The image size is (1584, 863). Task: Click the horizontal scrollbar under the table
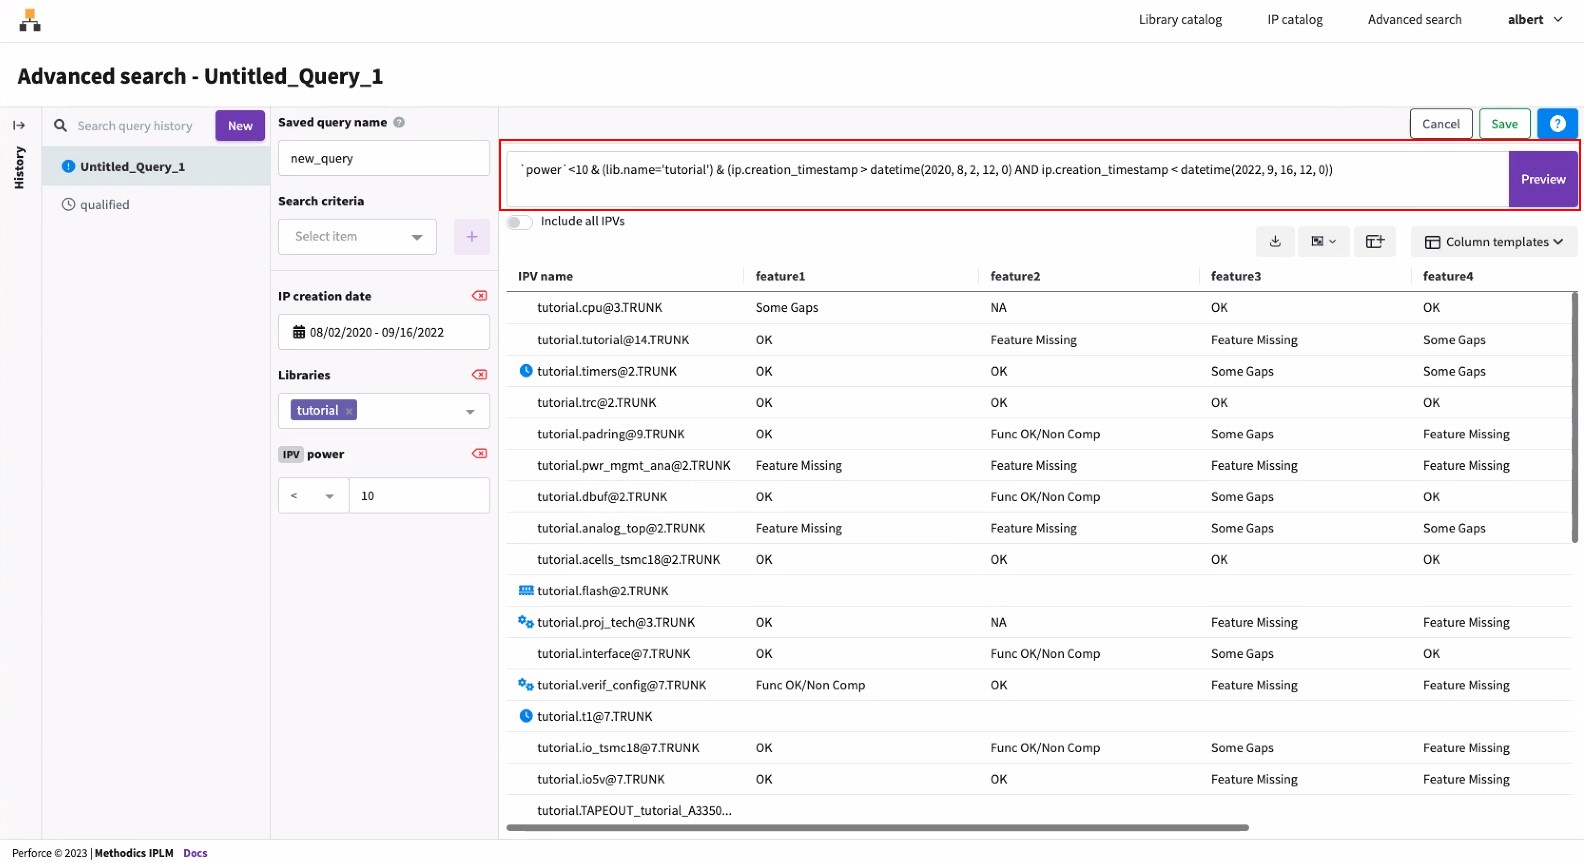click(877, 828)
